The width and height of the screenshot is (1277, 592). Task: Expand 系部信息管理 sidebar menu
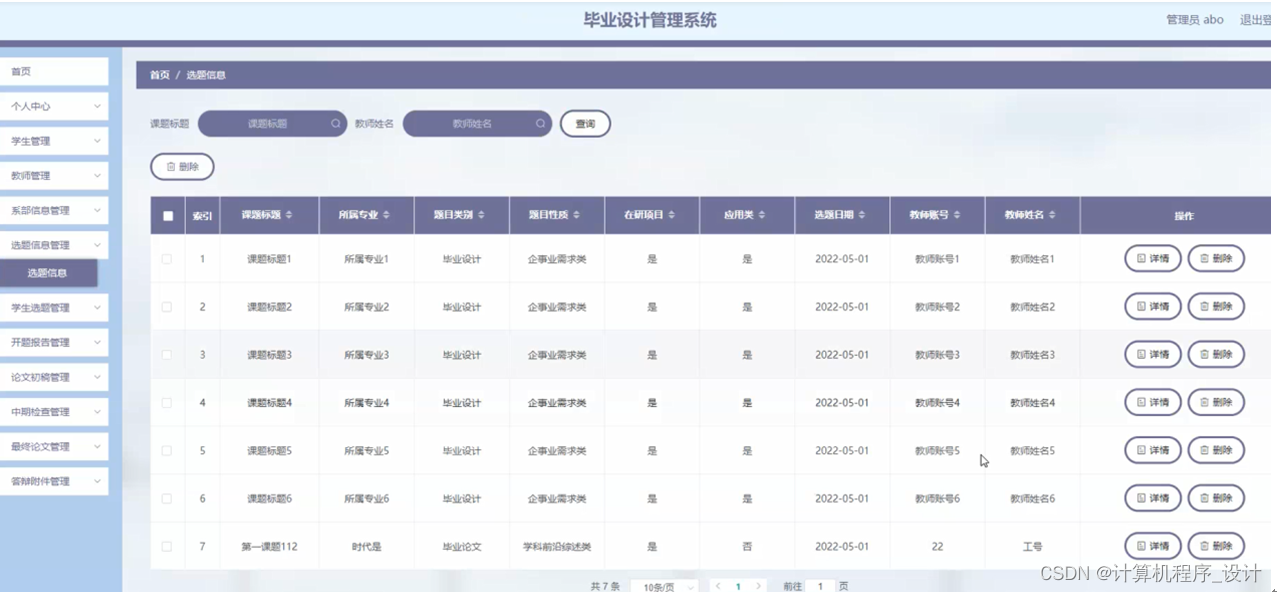[54, 211]
